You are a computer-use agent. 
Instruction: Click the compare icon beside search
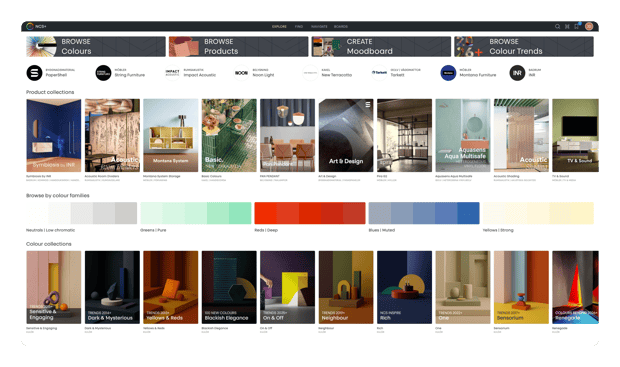(x=567, y=26)
